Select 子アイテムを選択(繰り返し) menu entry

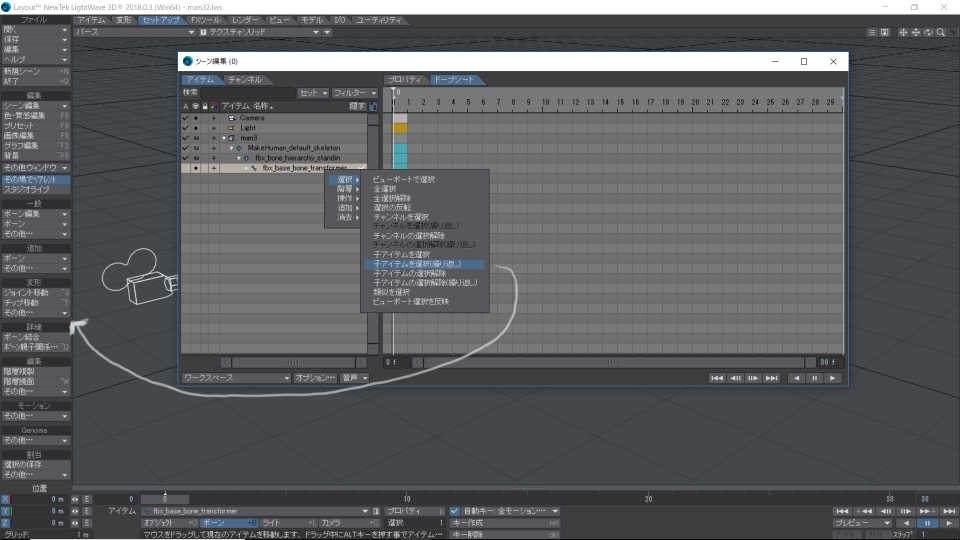click(424, 264)
